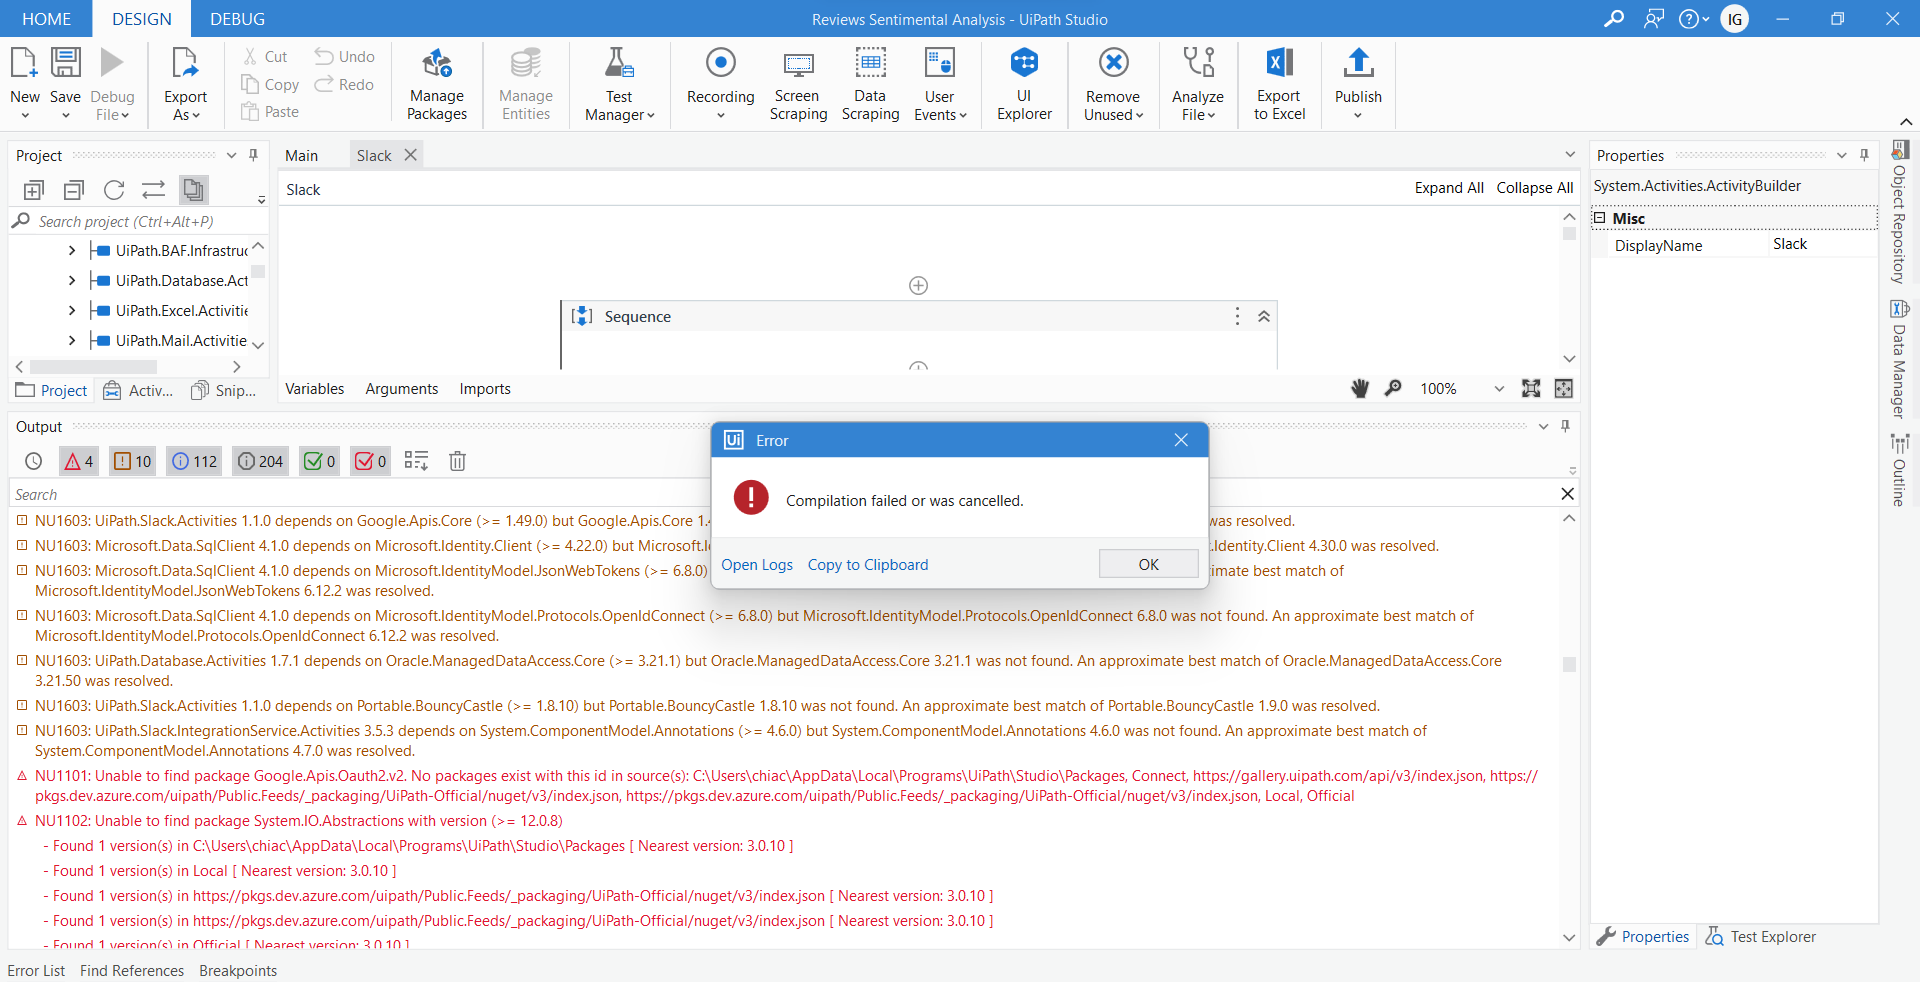1920x982 pixels.
Task: Clear the Output panel with trash icon
Action: pos(457,461)
